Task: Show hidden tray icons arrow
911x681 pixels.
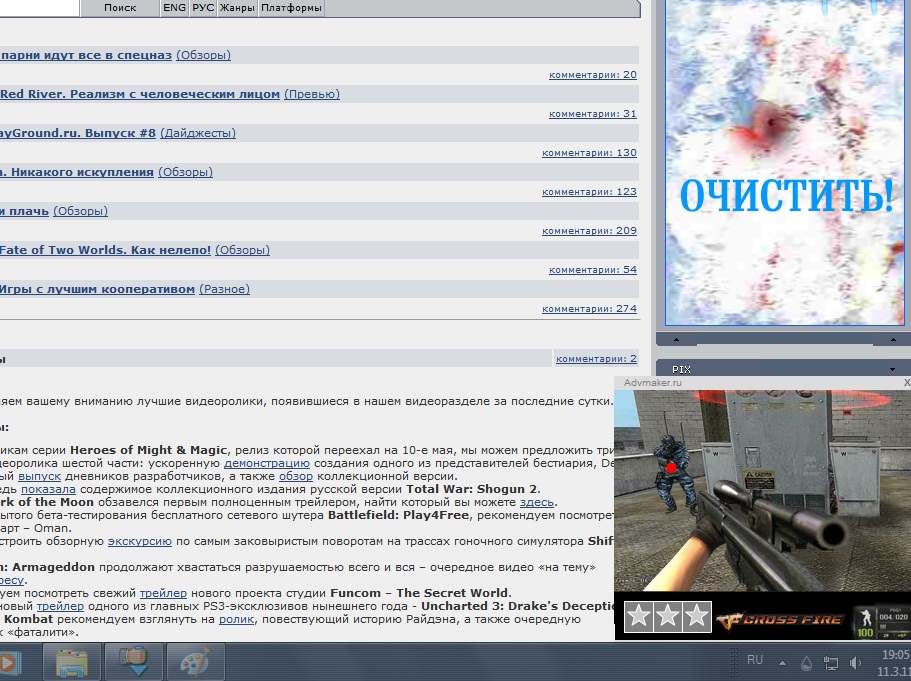Action: click(782, 662)
